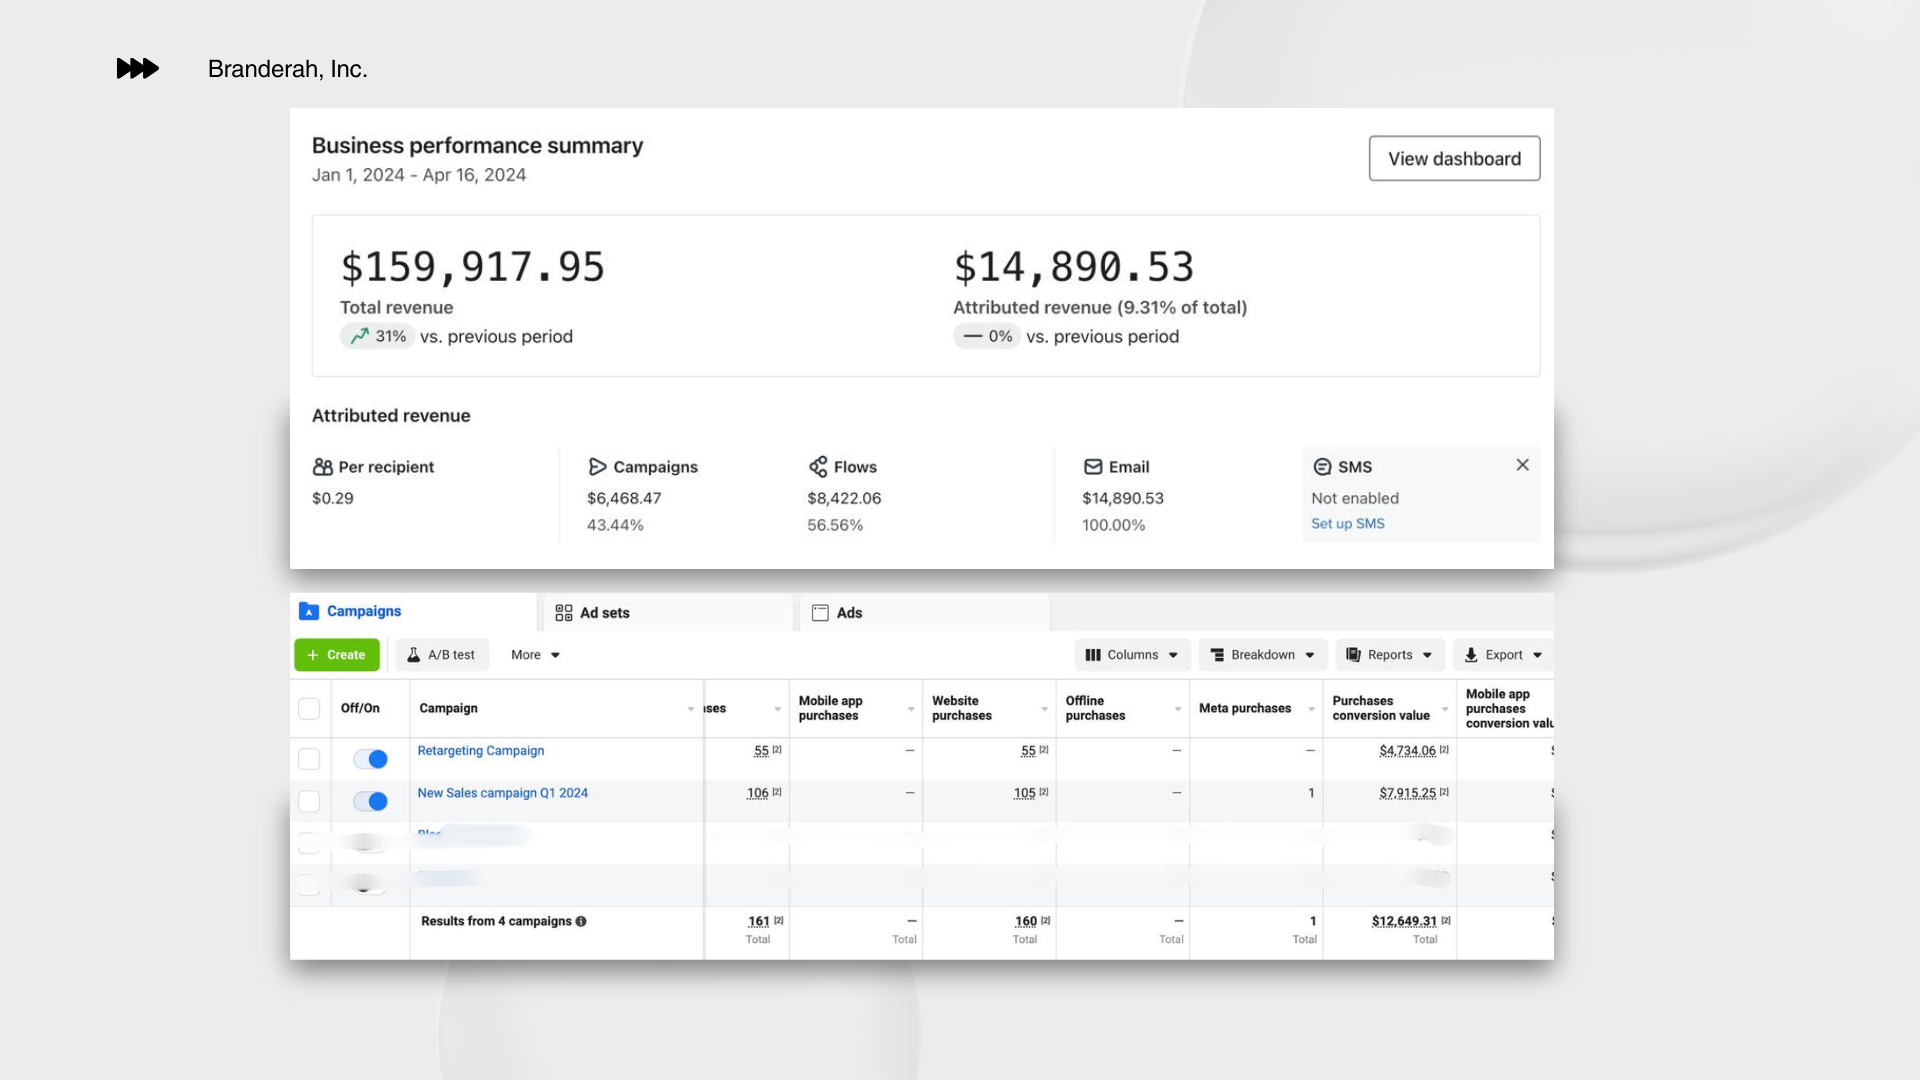The width and height of the screenshot is (1920, 1080).
Task: Click the Results from 4 campaigns label
Action: (496, 921)
